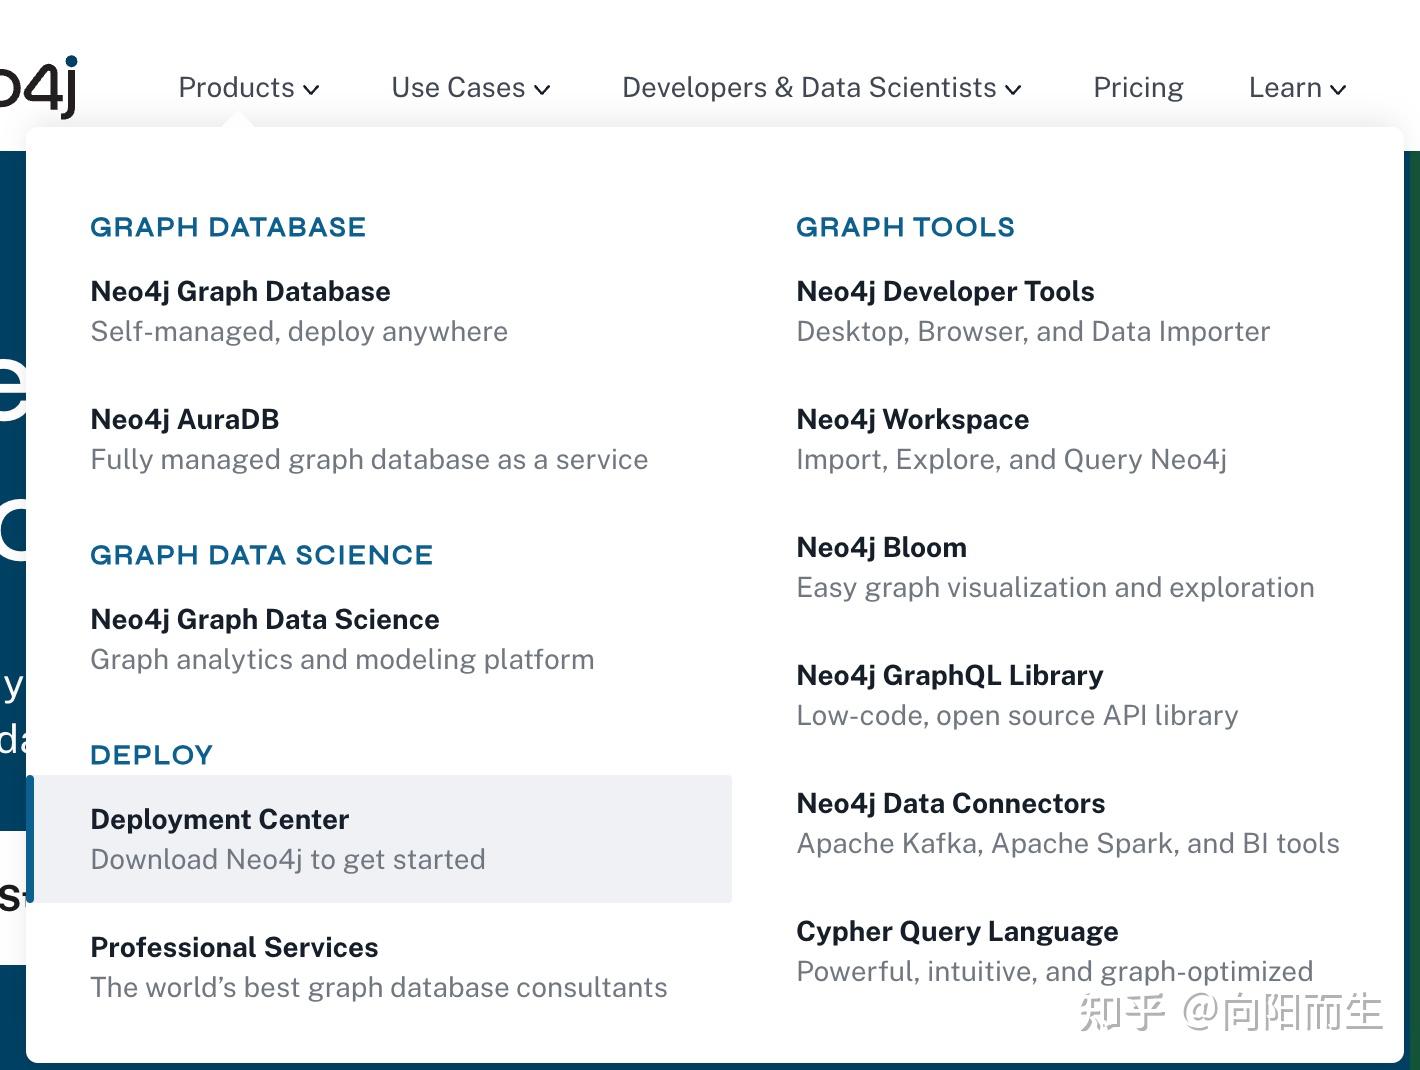Choose Neo4j Graph Data Science
Viewport: 1420px width, 1070px height.
tap(265, 620)
